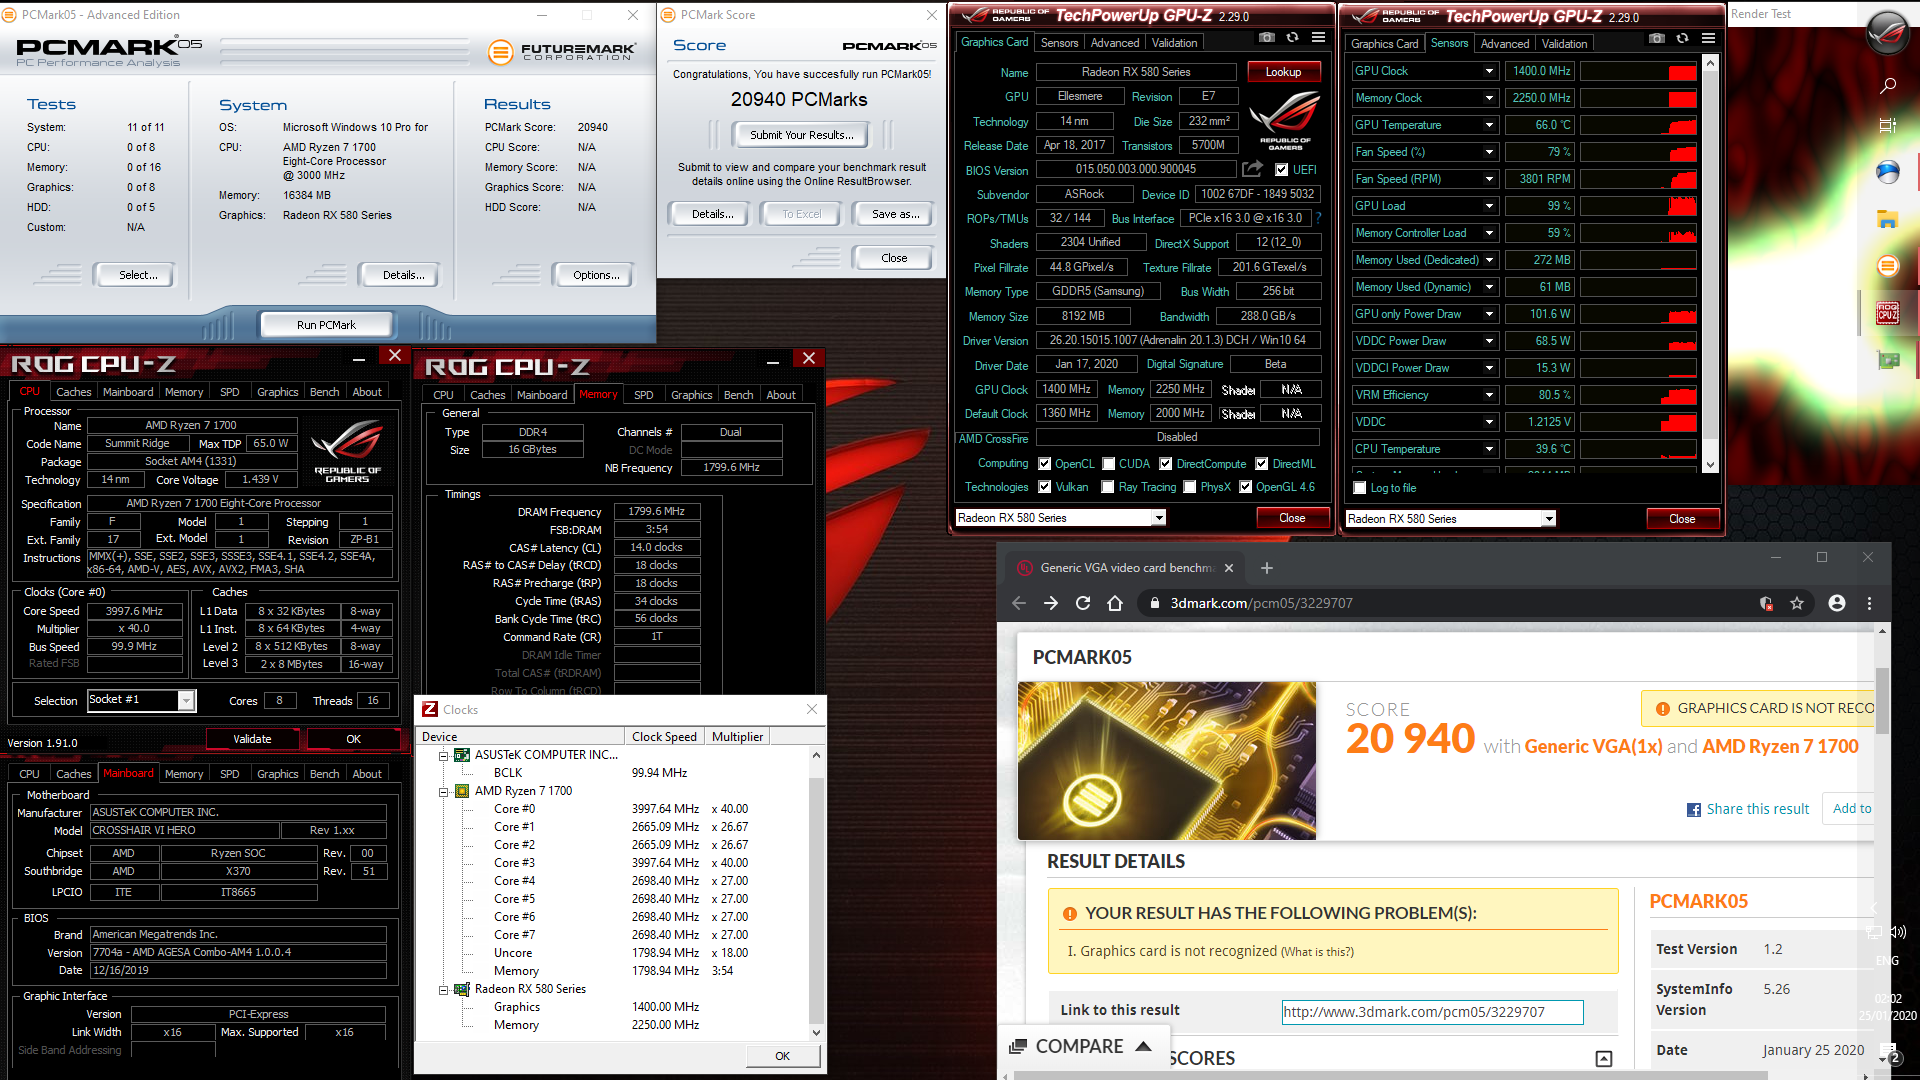Switch to ROG CPU-Z taskbar icon
This screenshot has height=1080, width=1920.
pyautogui.click(x=1888, y=313)
